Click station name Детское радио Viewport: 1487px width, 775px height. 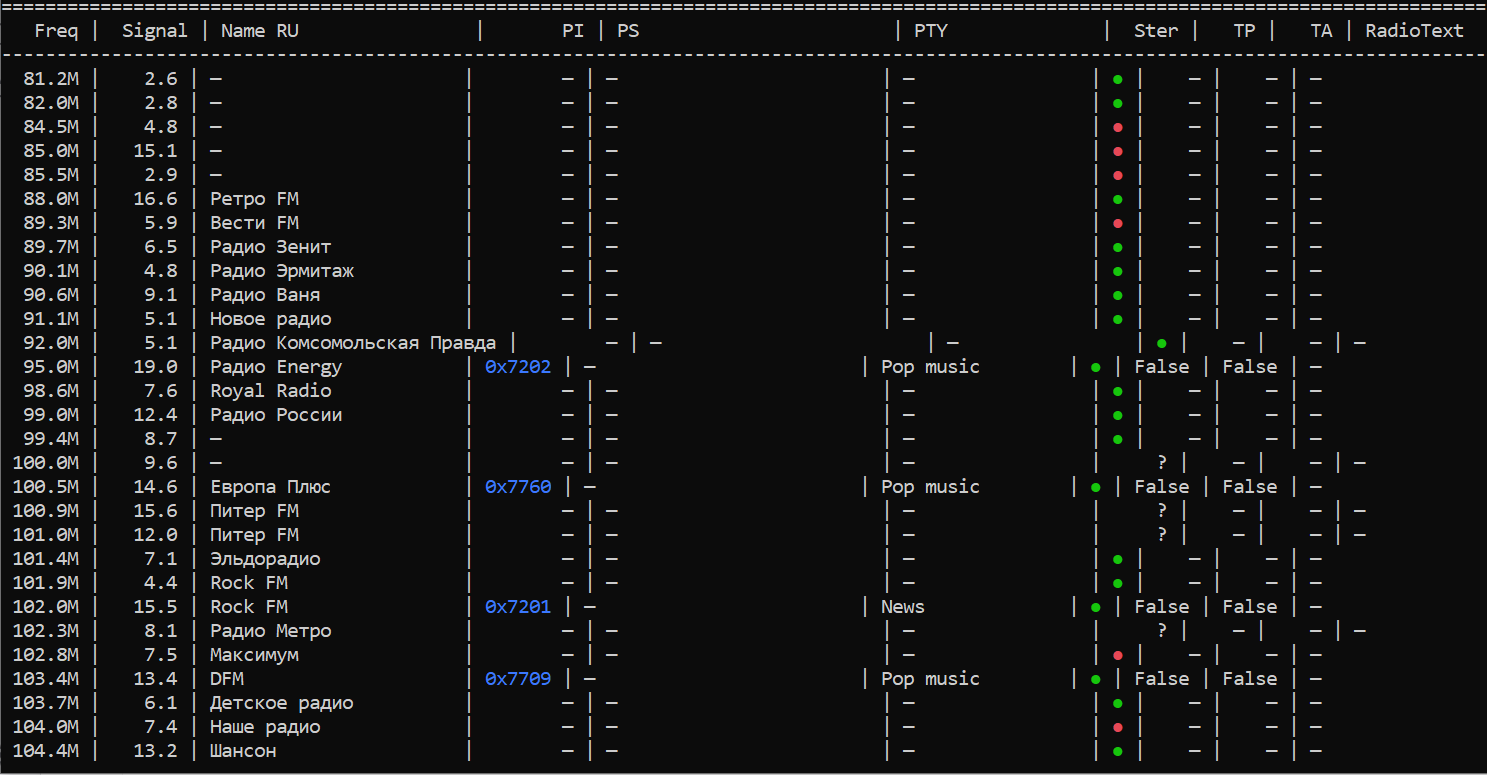(282, 703)
